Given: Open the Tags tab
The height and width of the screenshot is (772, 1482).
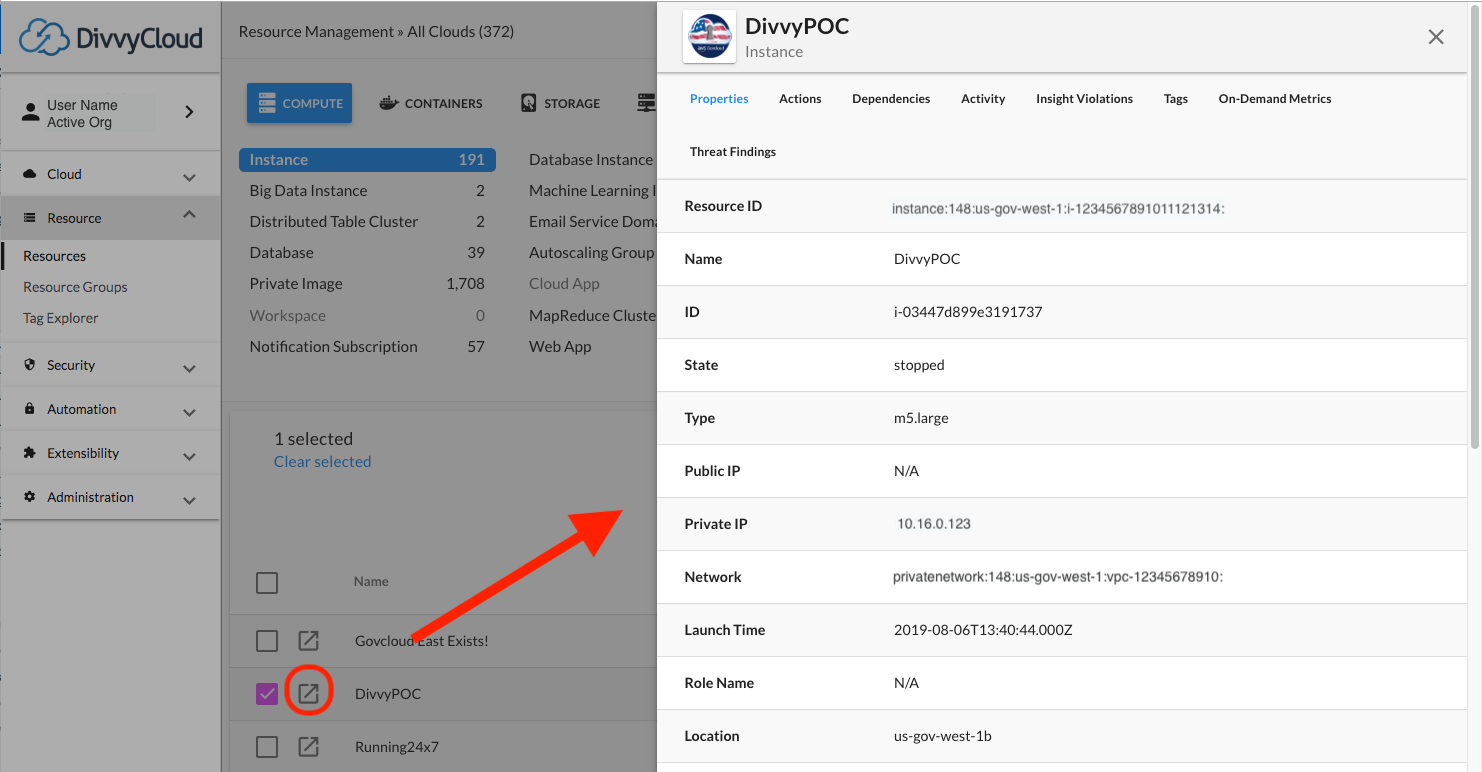Looking at the screenshot, I should coord(1176,99).
